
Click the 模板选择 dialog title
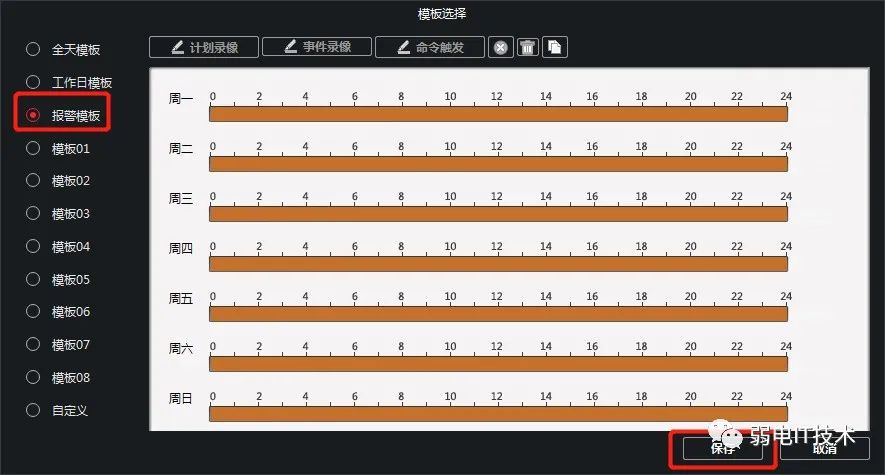pos(442,14)
